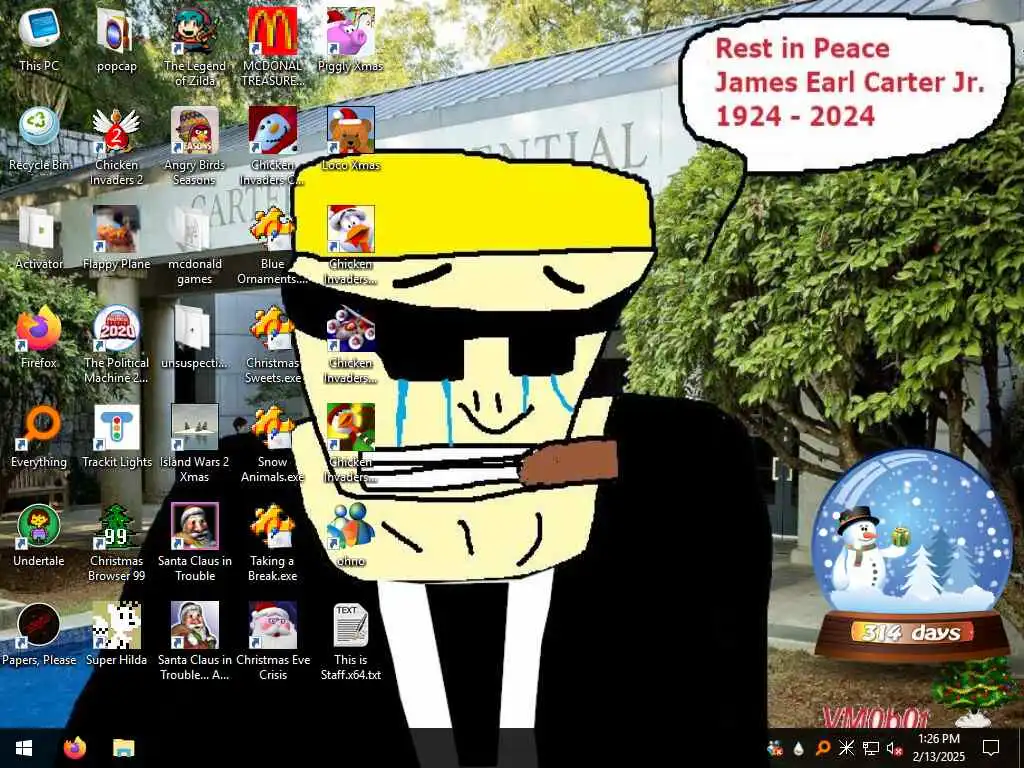Open network status from the tray

pos(871,748)
